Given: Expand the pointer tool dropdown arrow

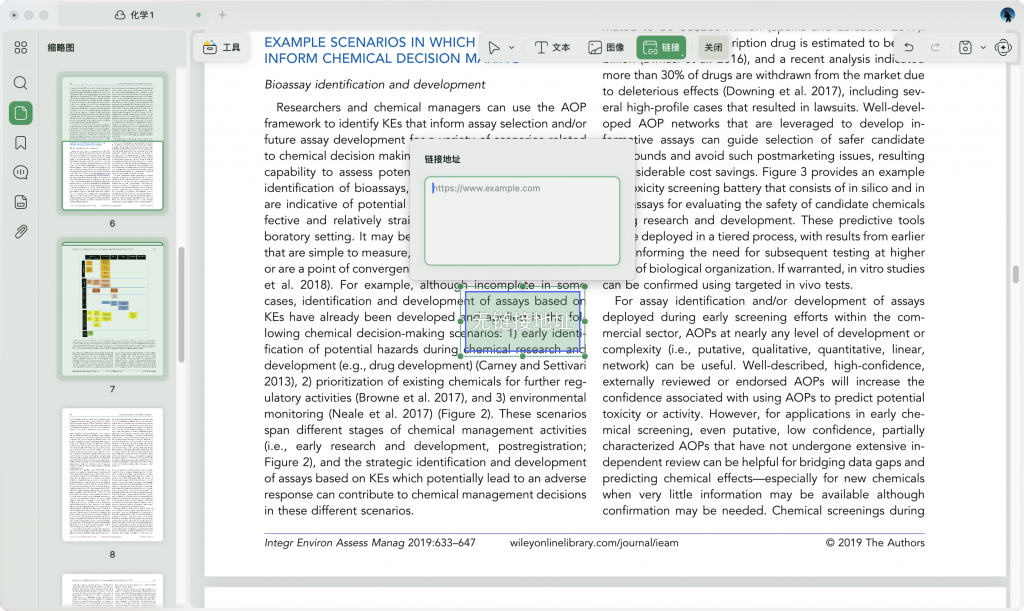Looking at the screenshot, I should 511,48.
